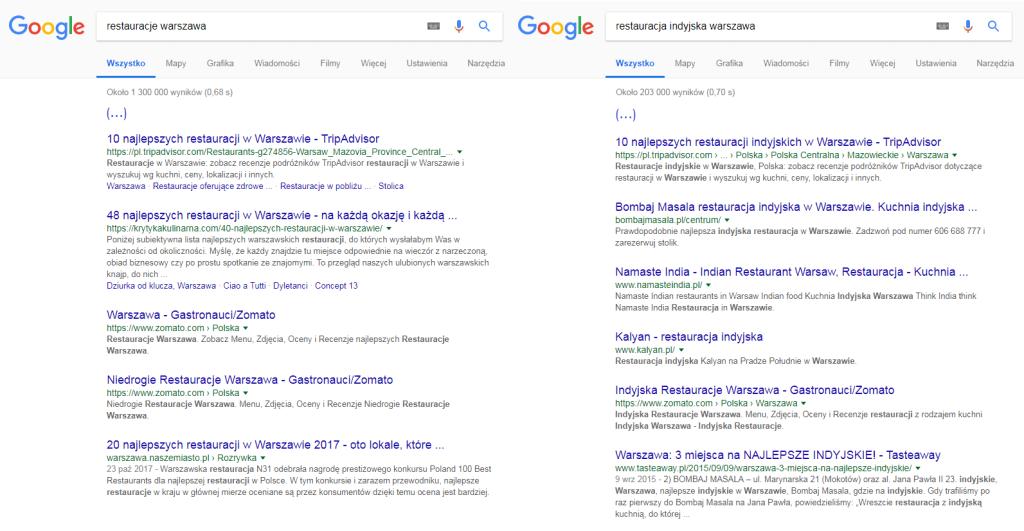Select Wiadomości tab in left results
Image resolution: width=1024 pixels, height=531 pixels.
coord(277,63)
